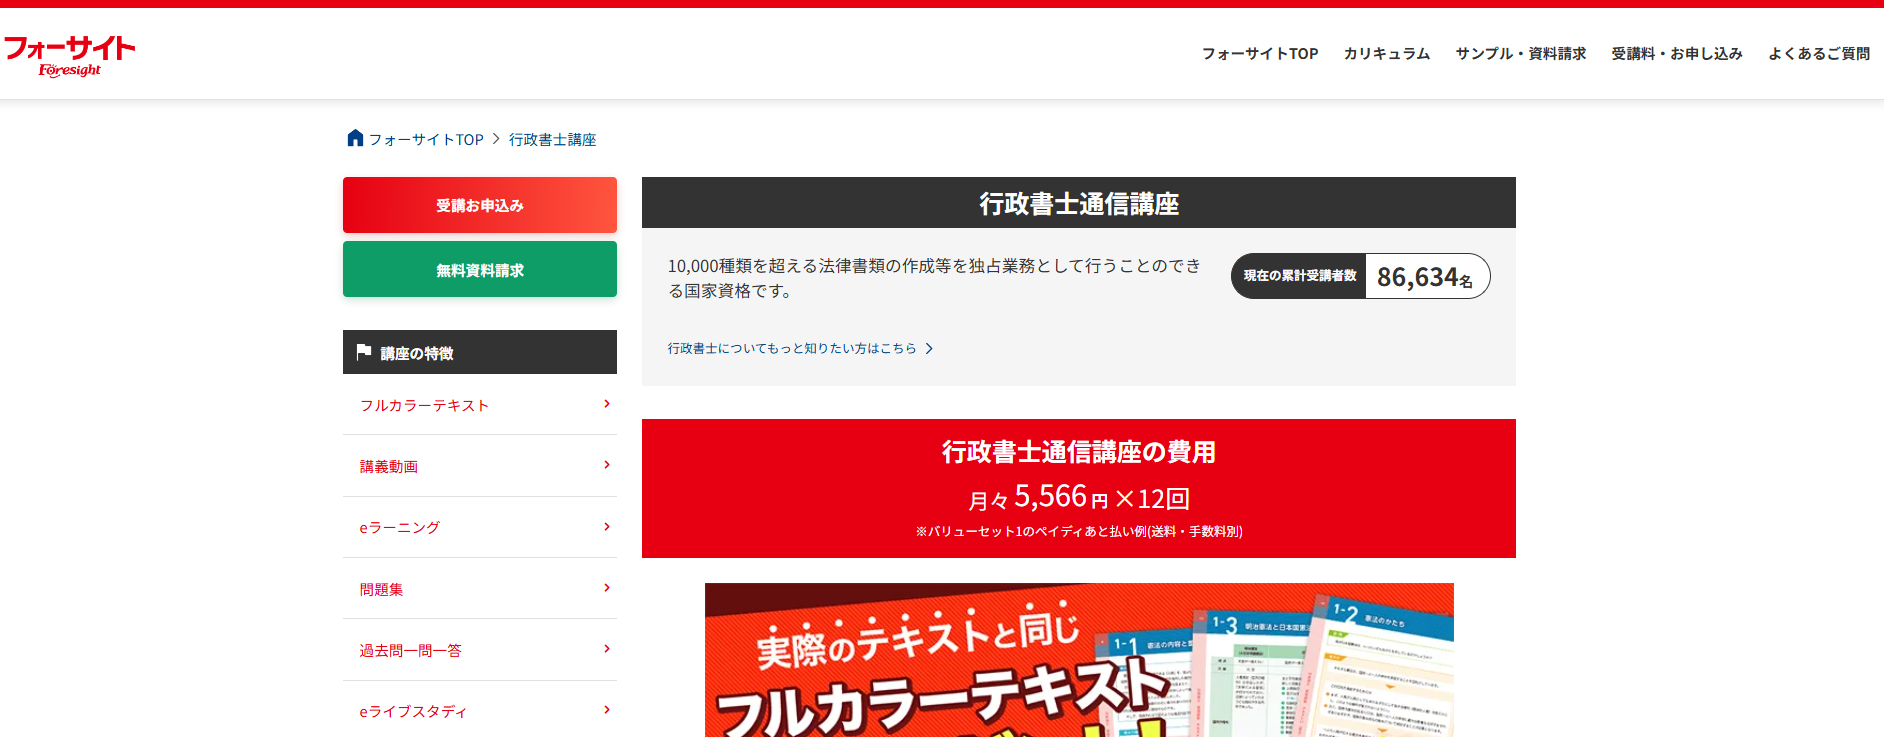Click the flag icon beside 講座の特徴
The height and width of the screenshot is (737, 1884).
tap(364, 352)
